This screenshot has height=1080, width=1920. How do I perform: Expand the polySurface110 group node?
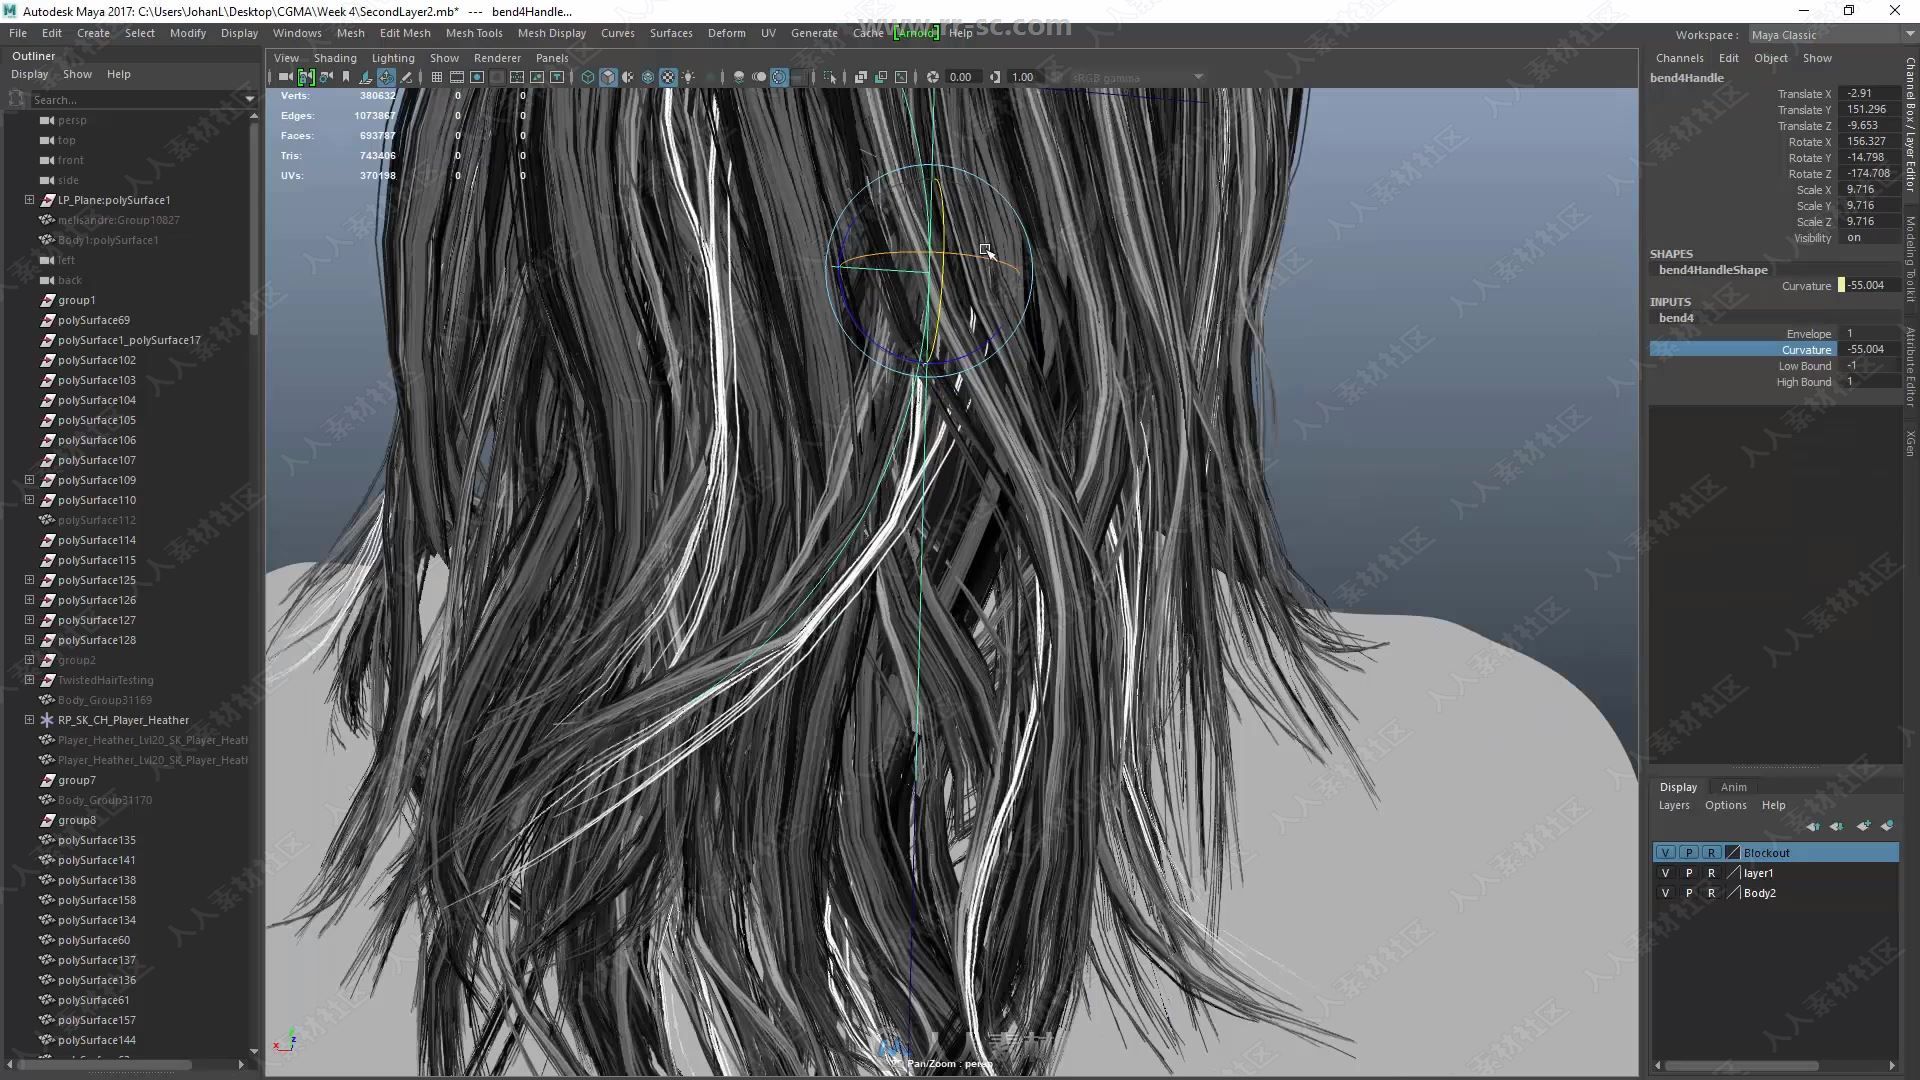(x=29, y=498)
